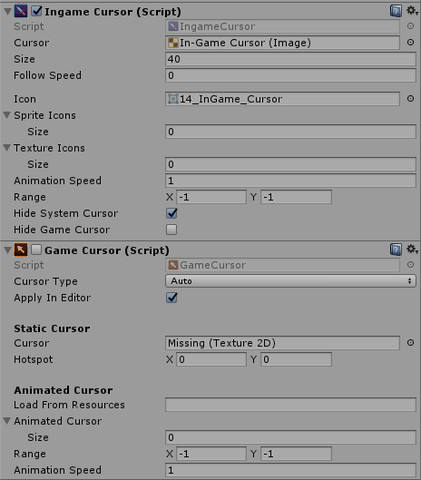Collapse the Animated Cursor array
Image resolution: width=421 pixels, height=480 pixels.
pyautogui.click(x=7, y=421)
